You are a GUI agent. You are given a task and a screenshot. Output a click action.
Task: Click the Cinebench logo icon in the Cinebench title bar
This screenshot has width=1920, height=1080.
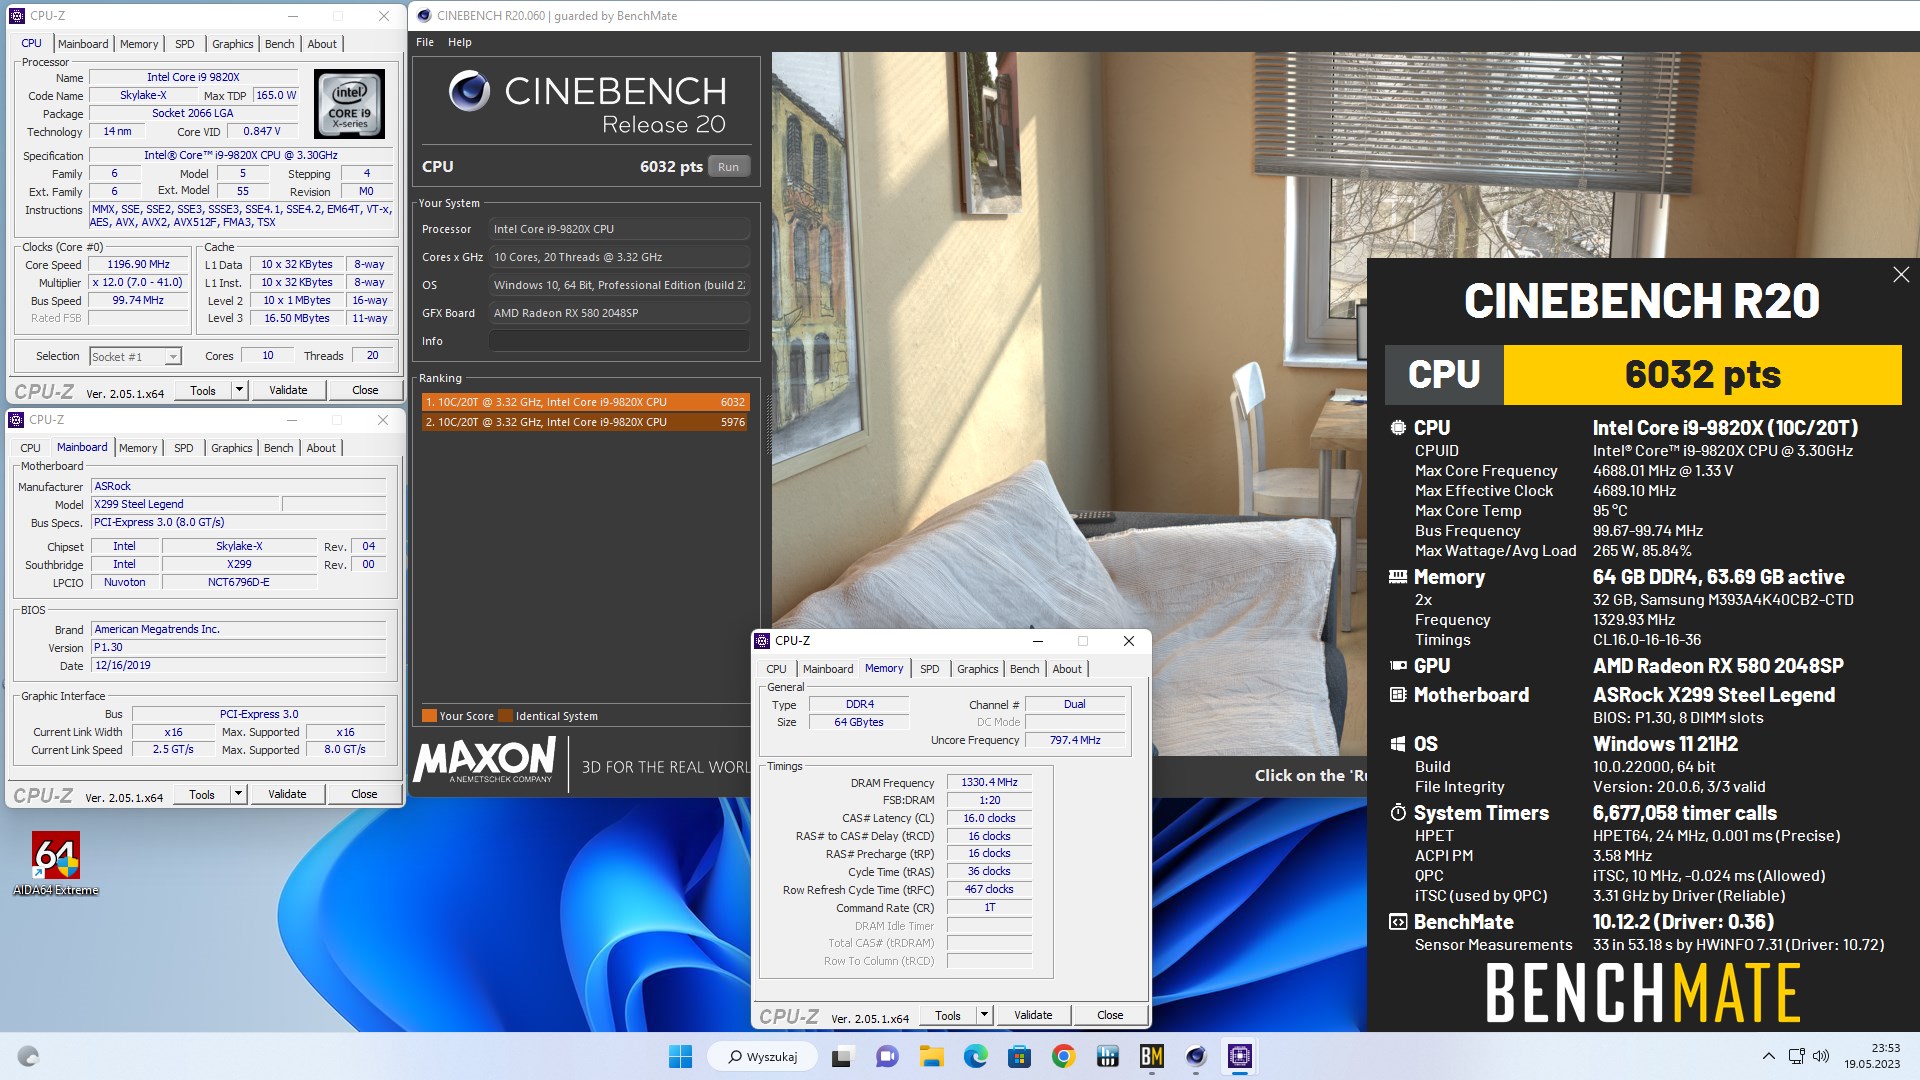point(424,15)
